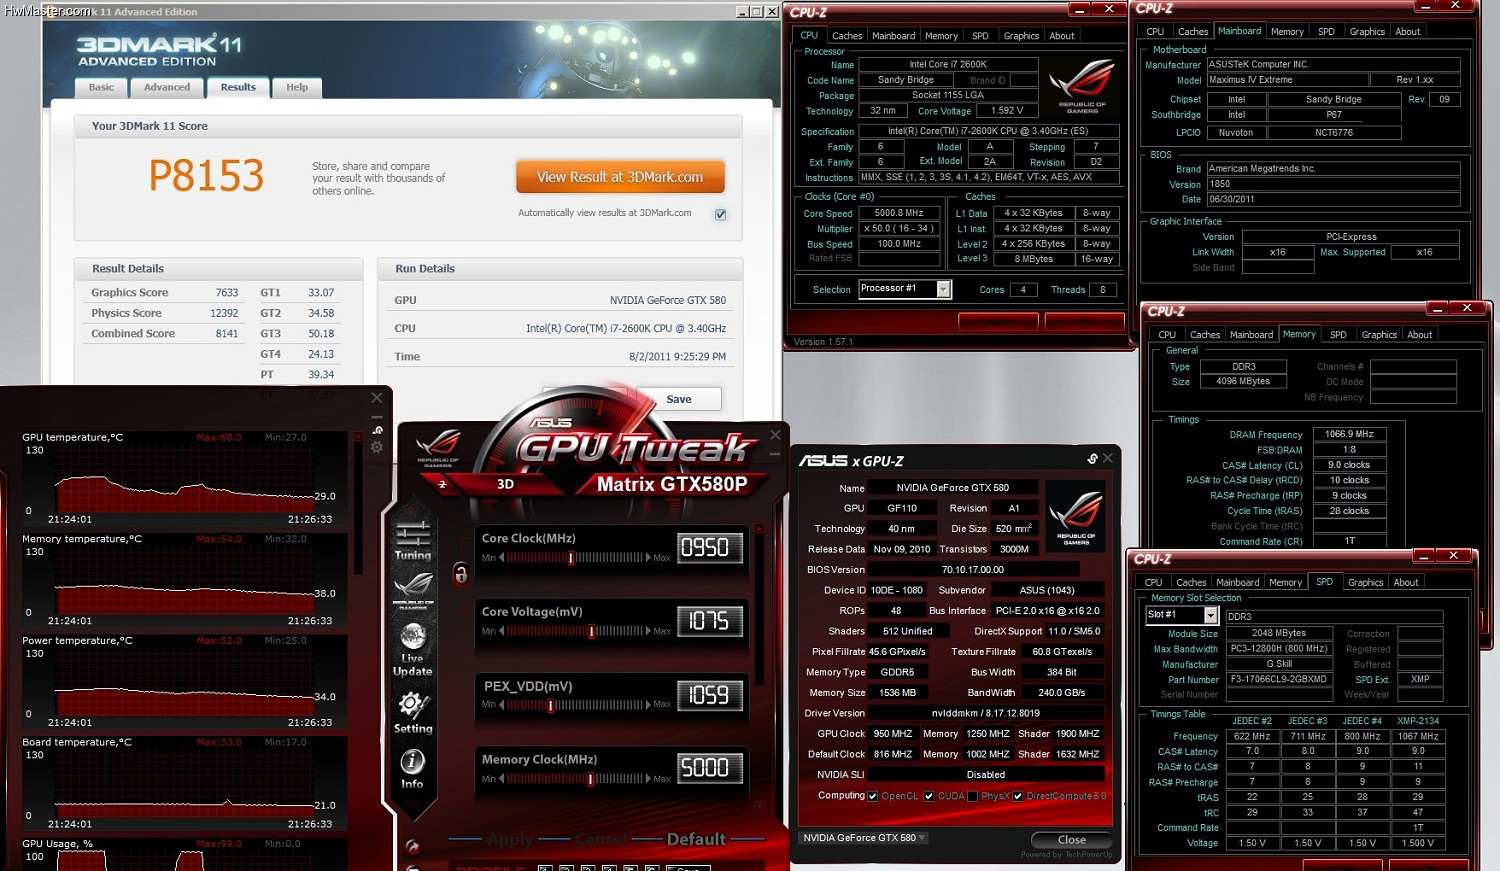The width and height of the screenshot is (1500, 871).
Task: Click the PEX_VDD Min arrow
Action: pos(502,705)
